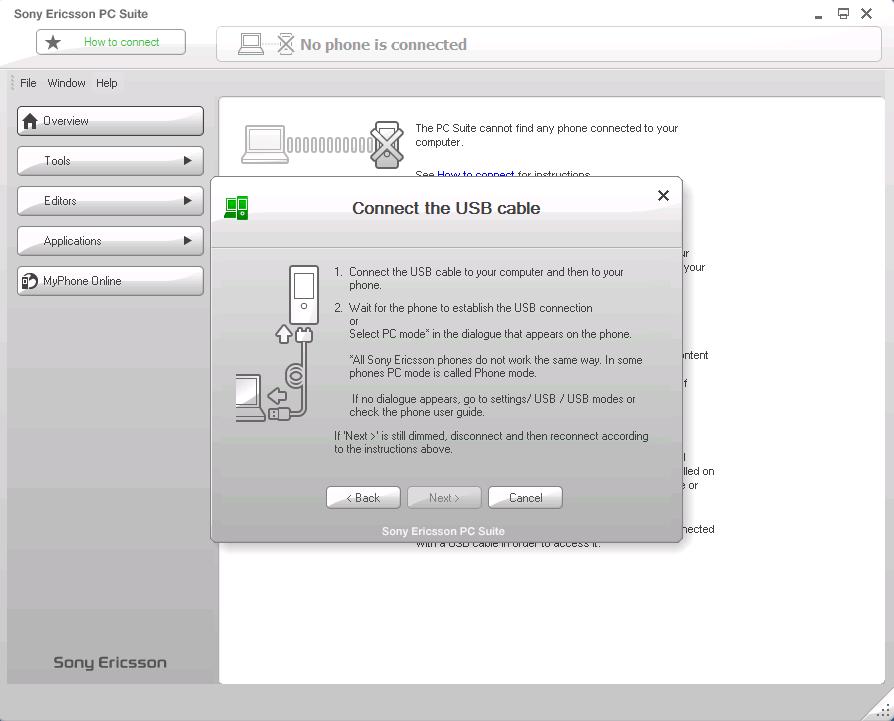Viewport: 894px width, 721px height.
Task: Close the Connect the USB cable dialog
Action: [x=663, y=196]
